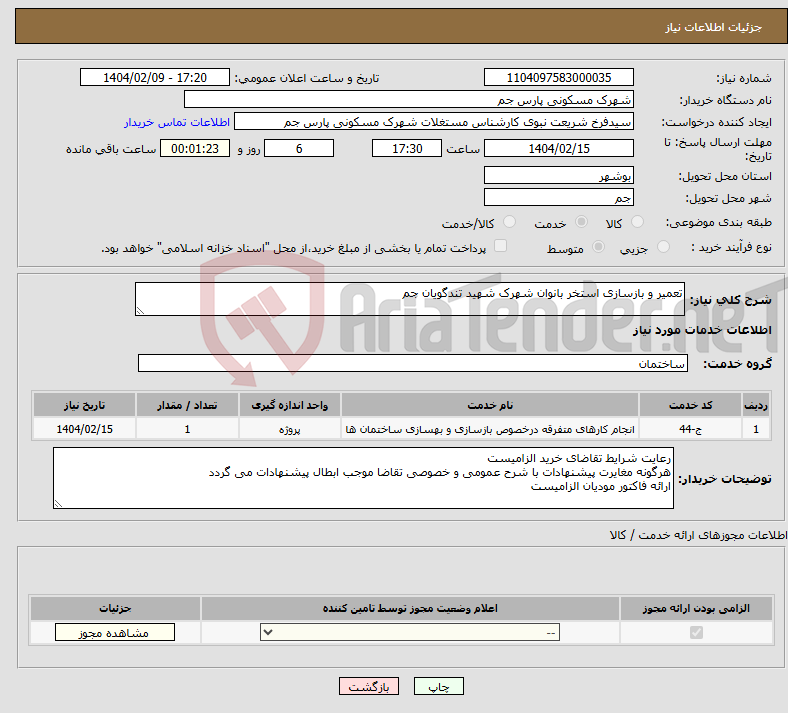The image size is (788, 713).
Task: Click the واحد اندازه گیری column header
Action: 289,405
